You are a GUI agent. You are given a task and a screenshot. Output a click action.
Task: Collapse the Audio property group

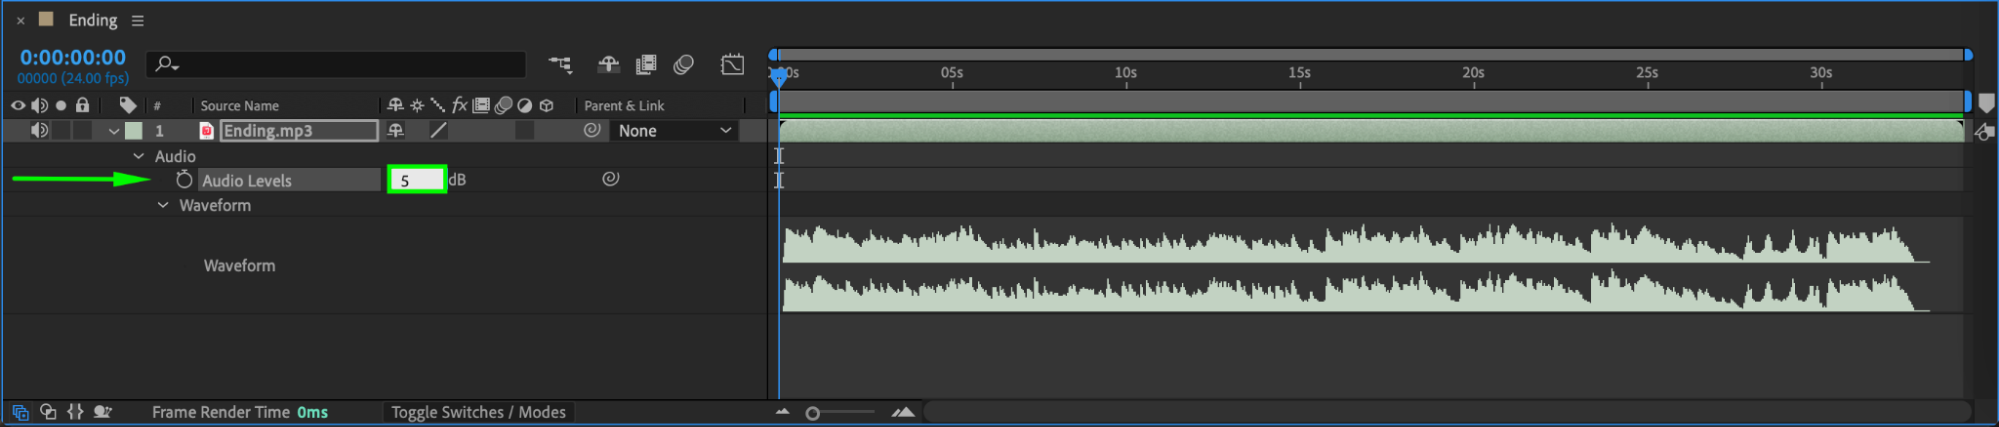tap(139, 156)
